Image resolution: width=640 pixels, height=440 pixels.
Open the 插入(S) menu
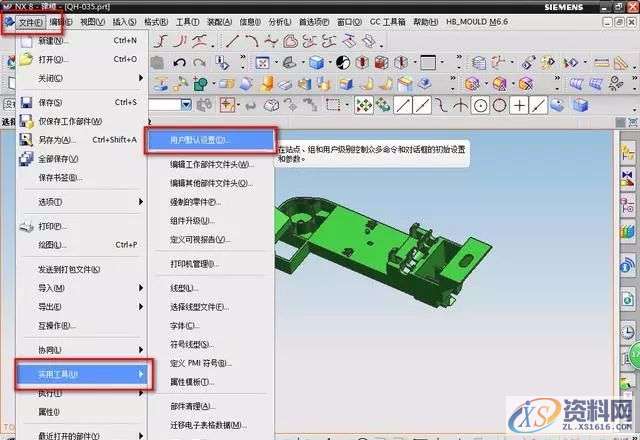(x=124, y=22)
